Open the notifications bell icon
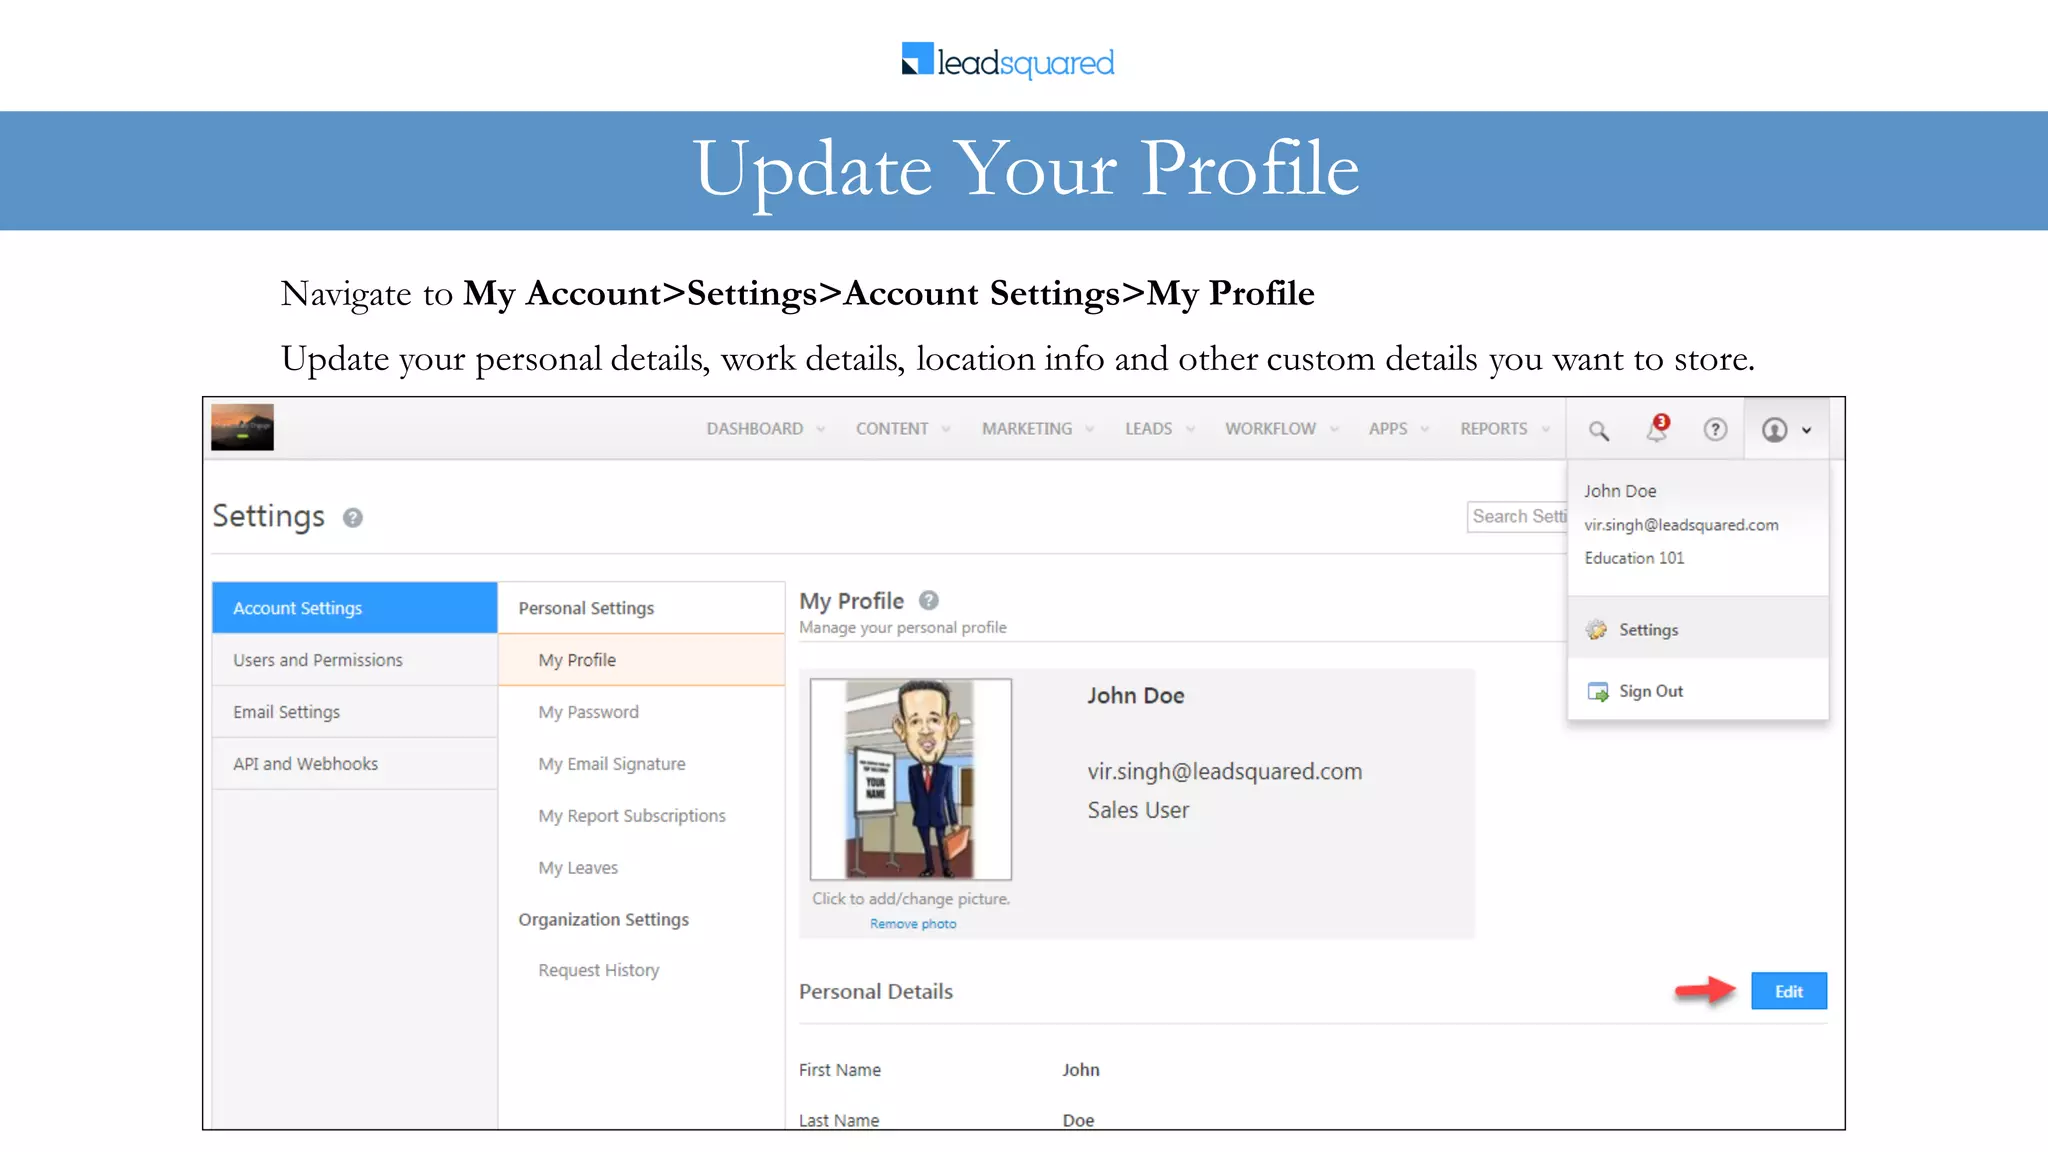 point(1657,428)
